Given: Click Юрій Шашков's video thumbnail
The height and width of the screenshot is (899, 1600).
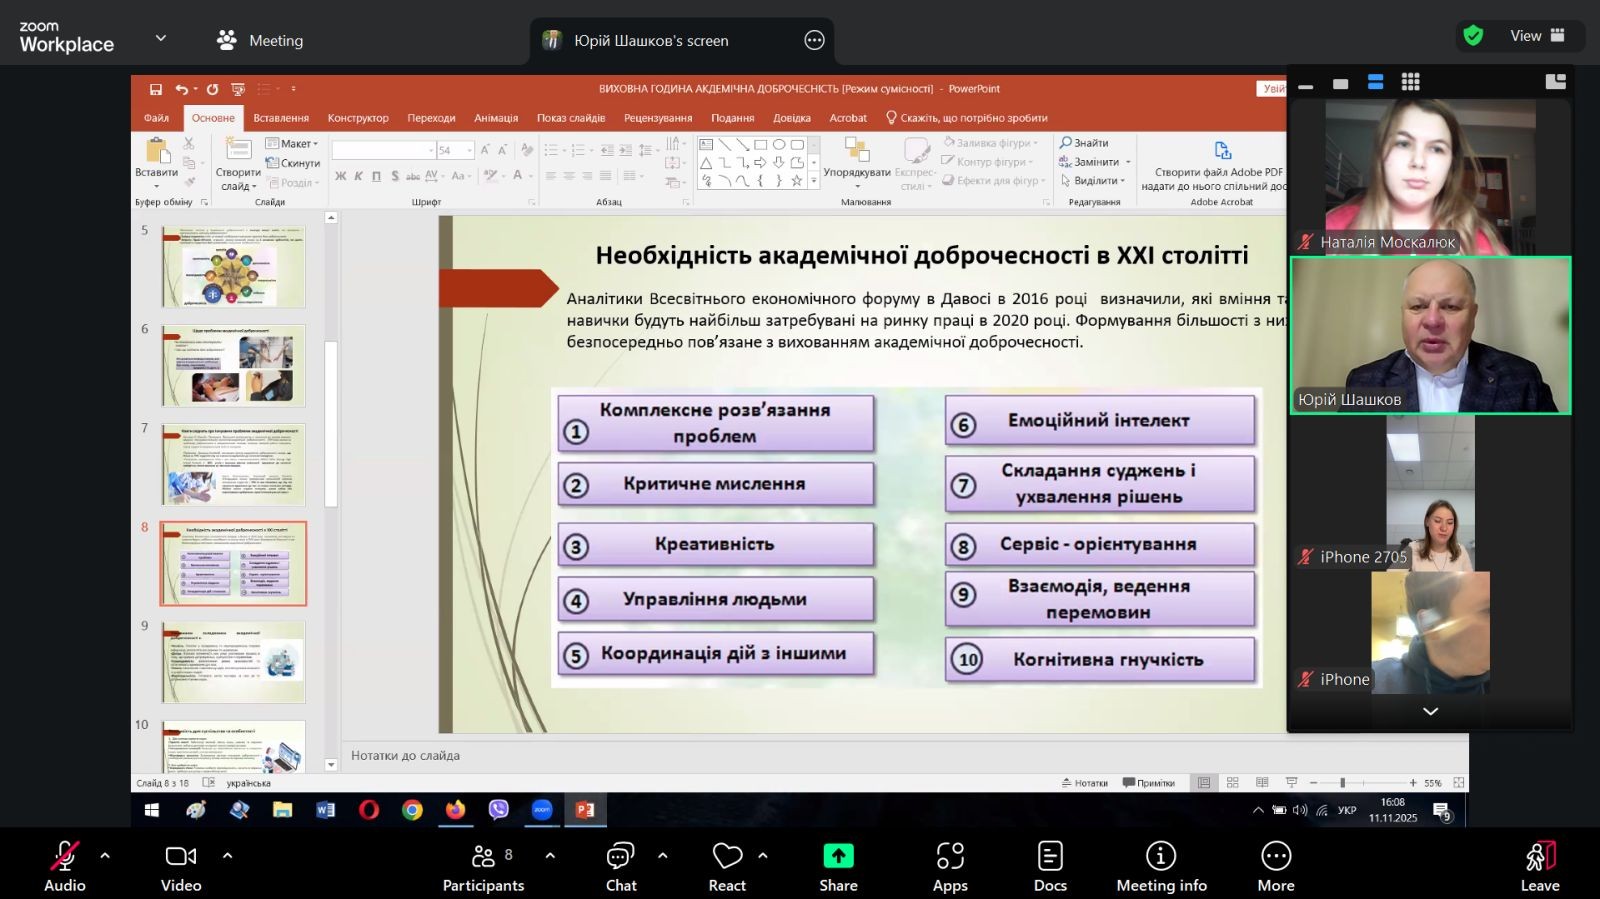Looking at the screenshot, I should pyautogui.click(x=1430, y=335).
